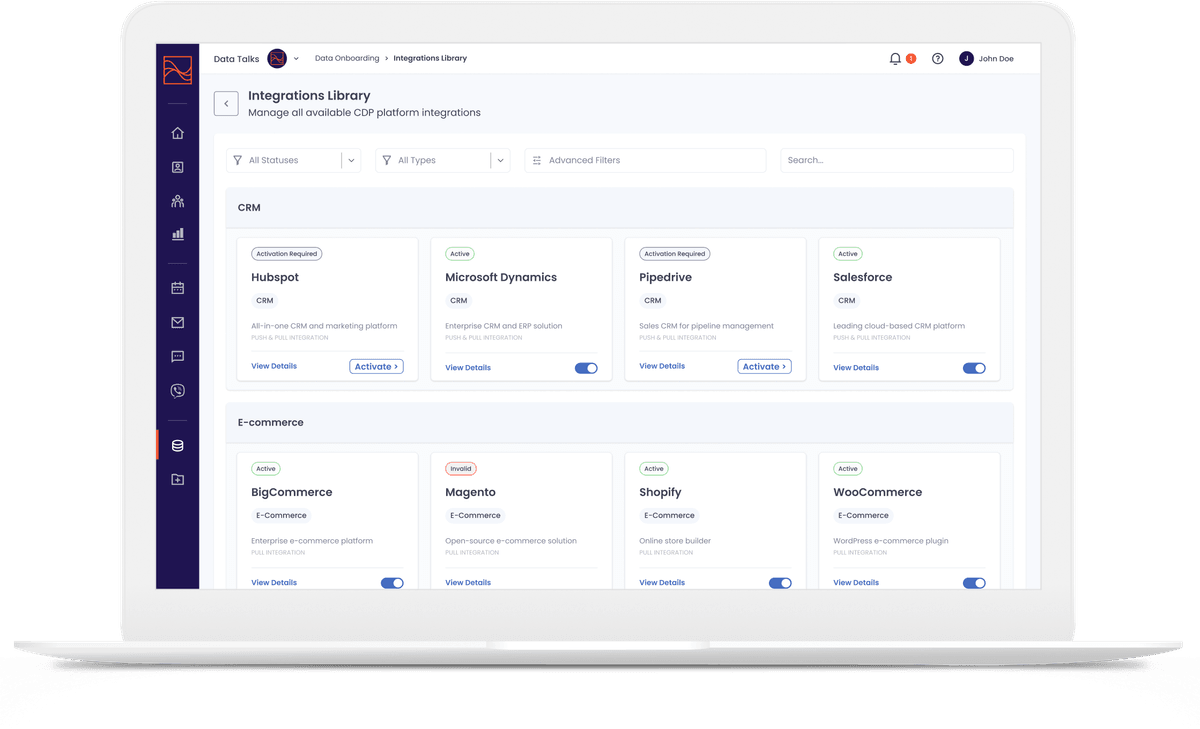Open the All Types dropdown
Image resolution: width=1200 pixels, height=729 pixels.
click(x=443, y=160)
